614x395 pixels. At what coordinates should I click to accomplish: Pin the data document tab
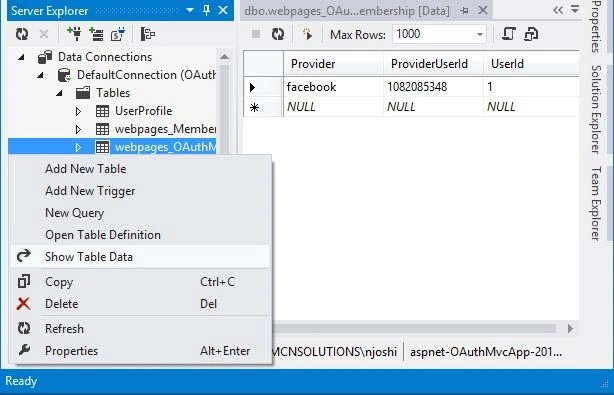(465, 11)
